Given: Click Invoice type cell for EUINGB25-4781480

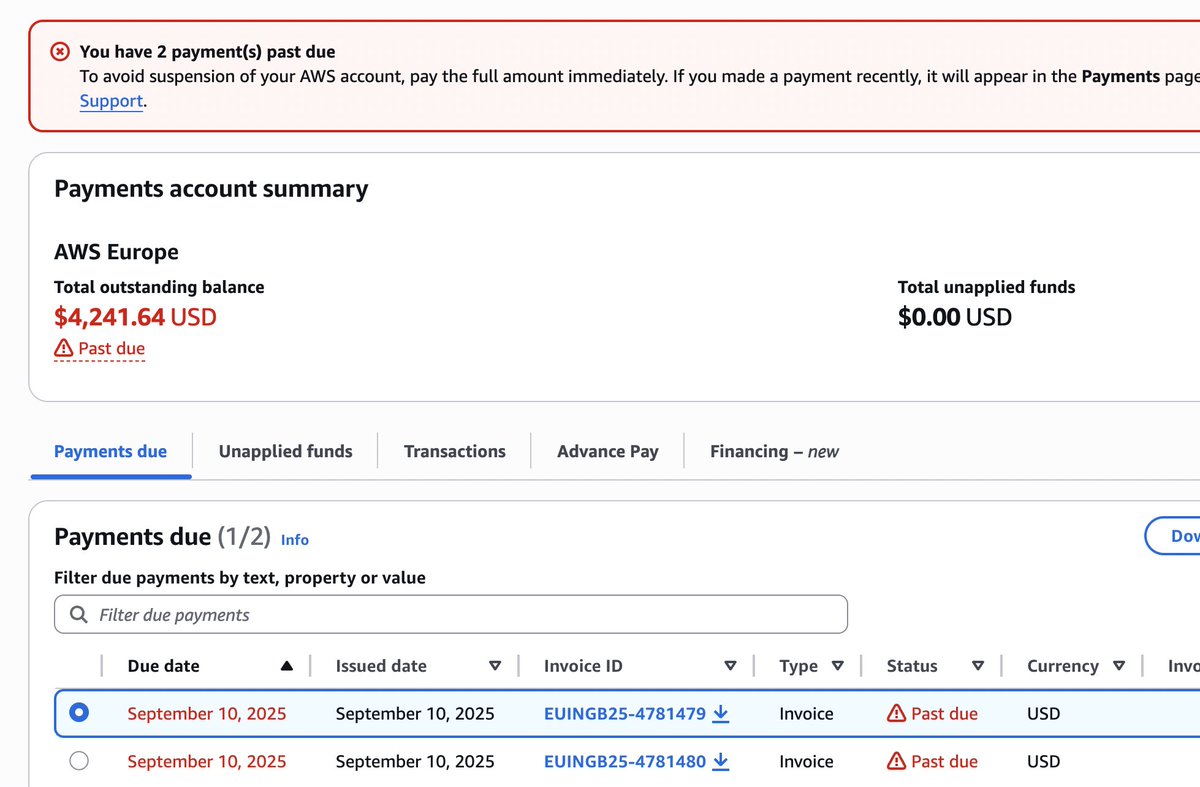Looking at the screenshot, I should coord(806,762).
